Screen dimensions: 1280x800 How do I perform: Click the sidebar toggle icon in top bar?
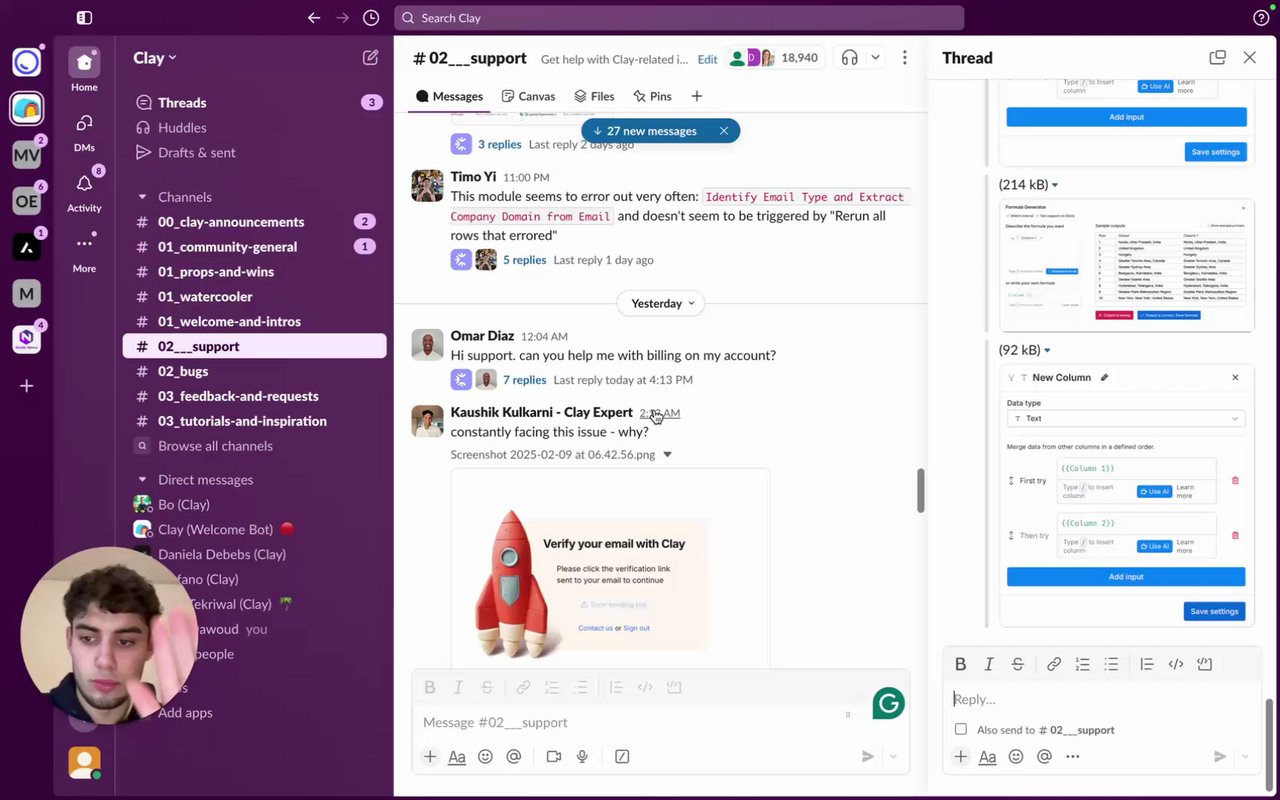[x=84, y=18]
